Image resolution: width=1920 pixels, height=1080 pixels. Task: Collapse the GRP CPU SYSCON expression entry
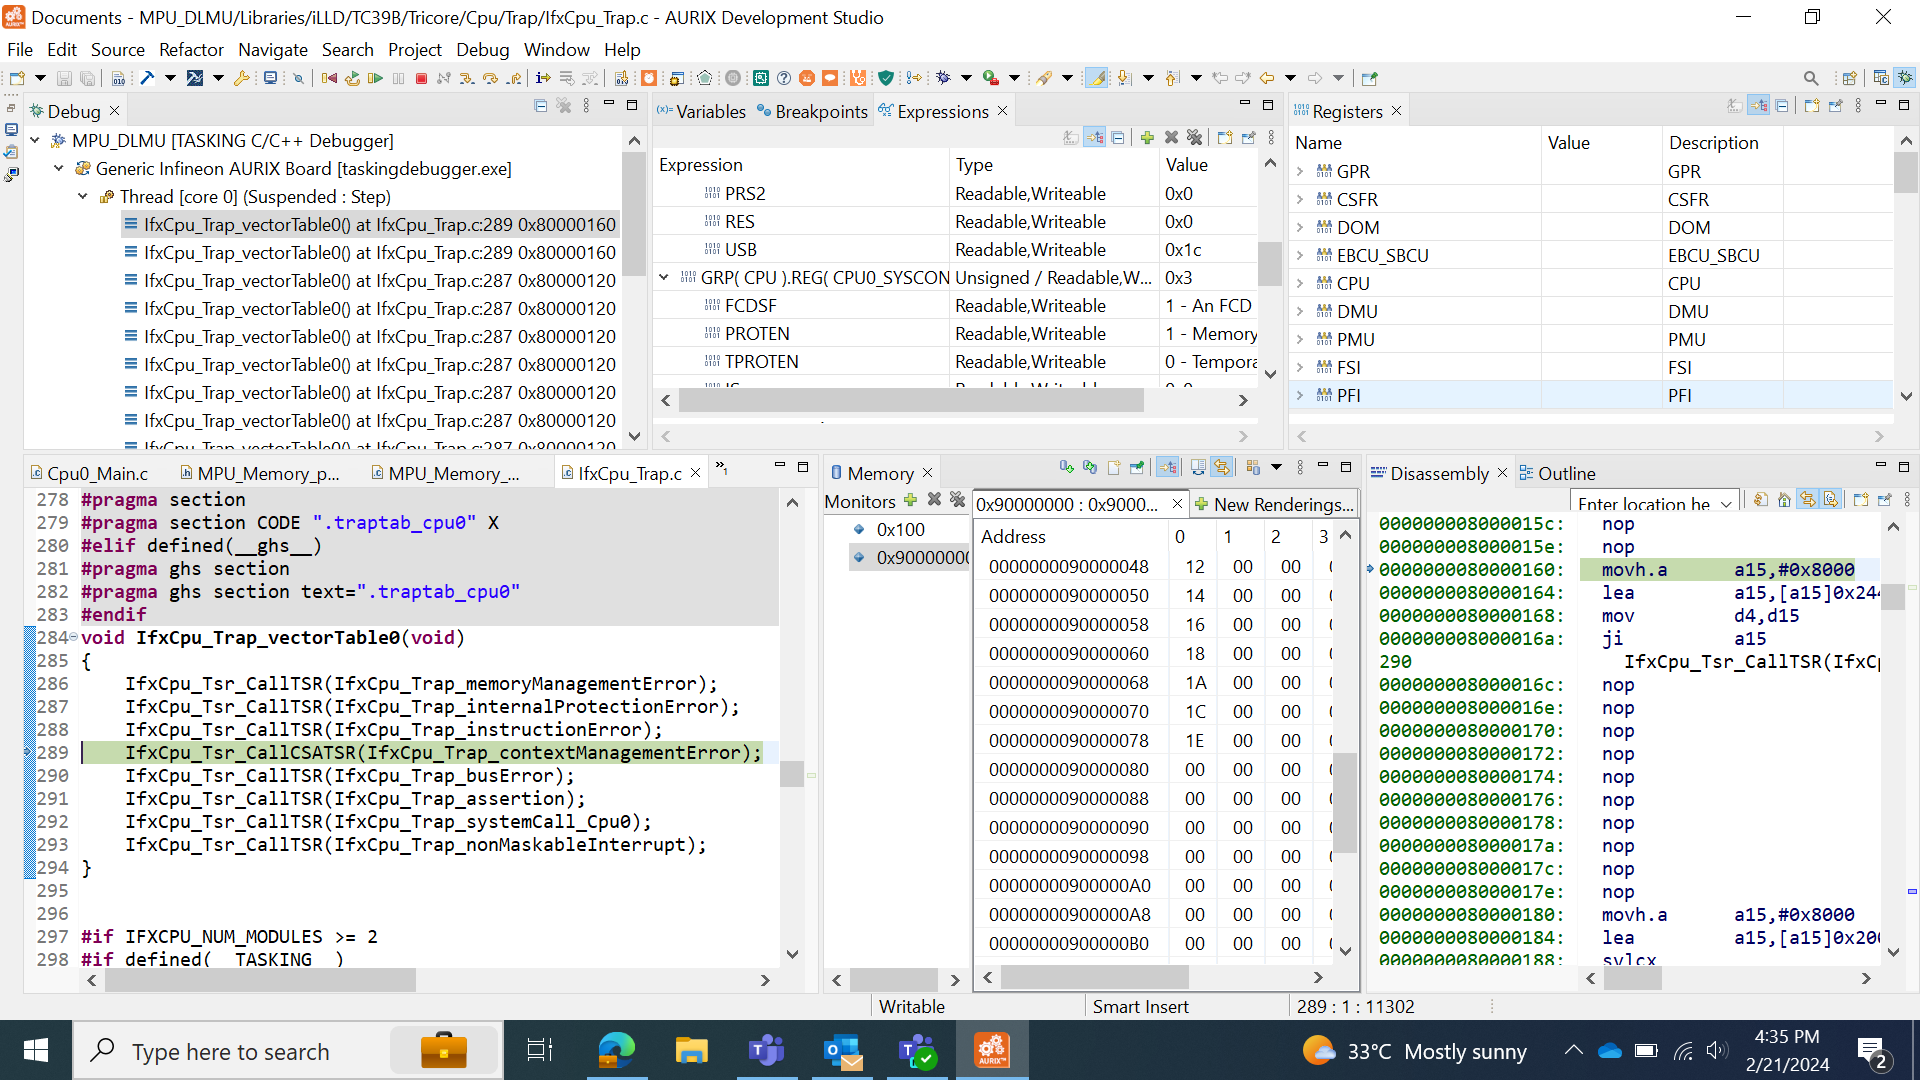point(665,277)
